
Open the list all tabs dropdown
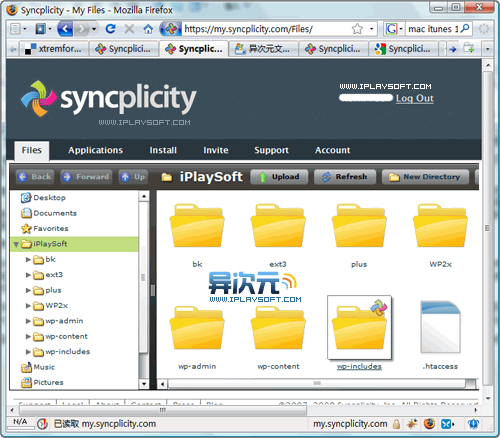(x=487, y=49)
